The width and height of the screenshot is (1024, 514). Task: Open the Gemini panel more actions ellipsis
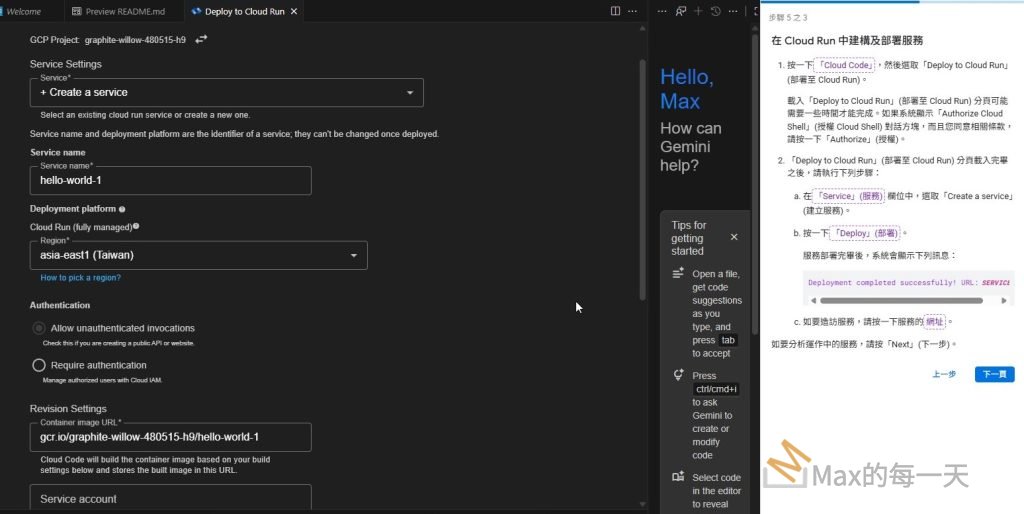pos(733,11)
